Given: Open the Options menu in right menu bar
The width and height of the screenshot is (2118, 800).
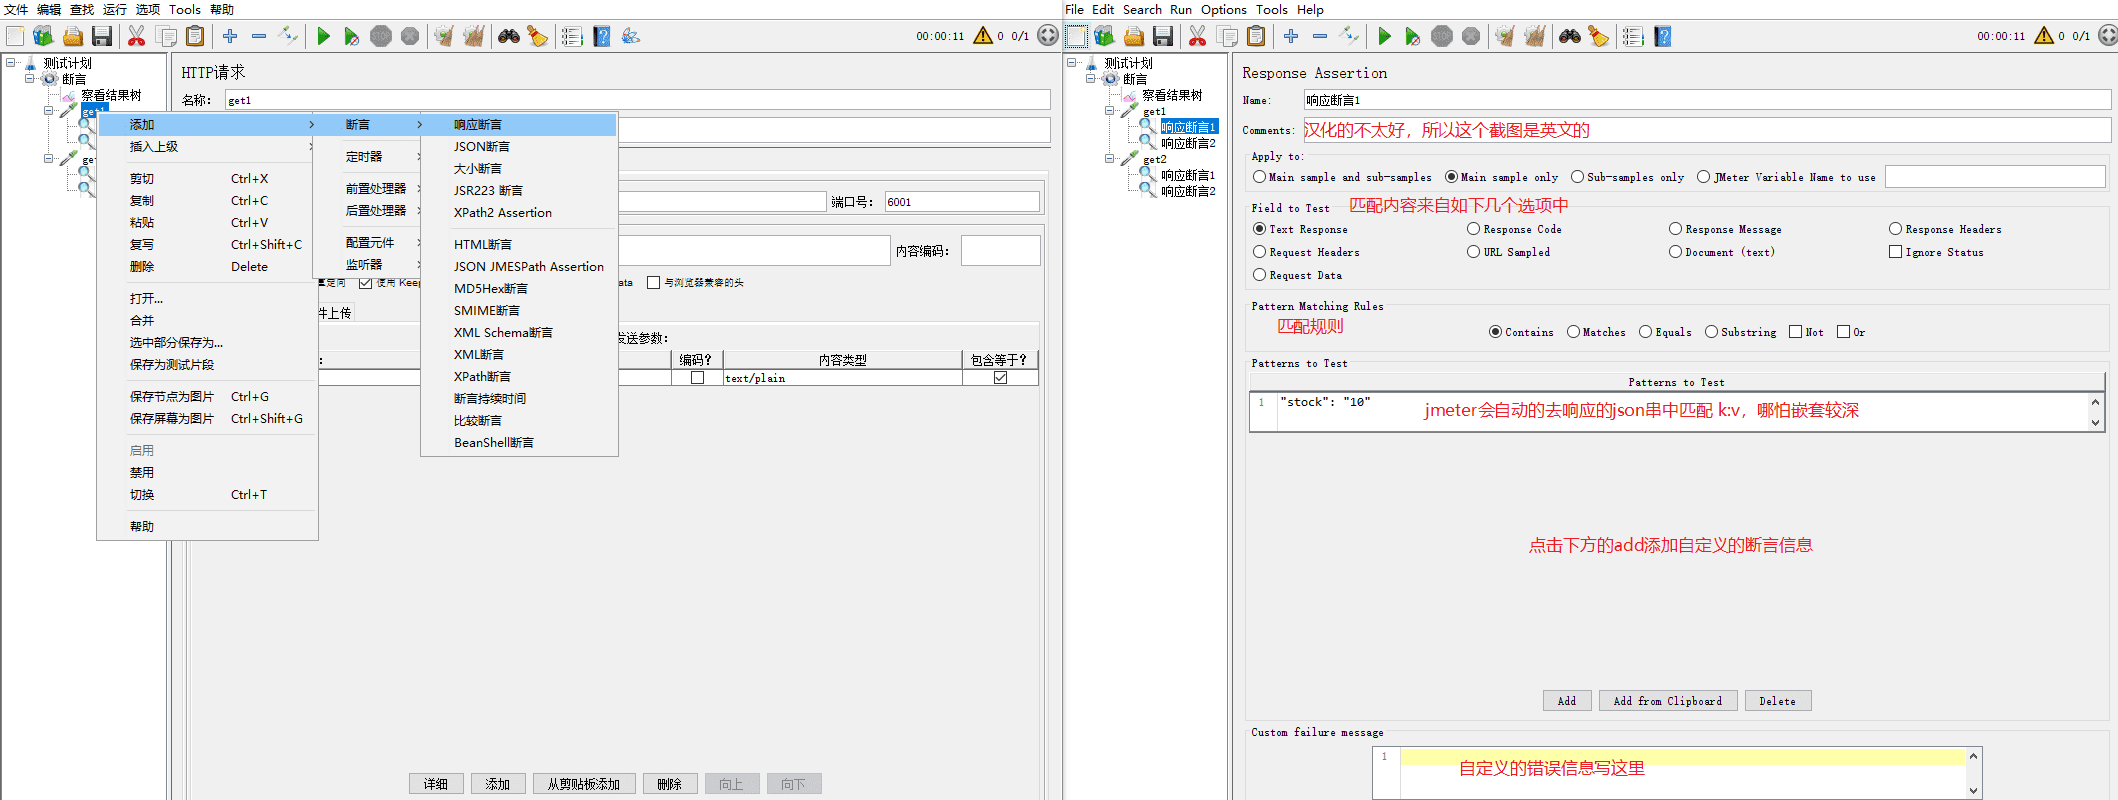Looking at the screenshot, I should [x=1223, y=10].
